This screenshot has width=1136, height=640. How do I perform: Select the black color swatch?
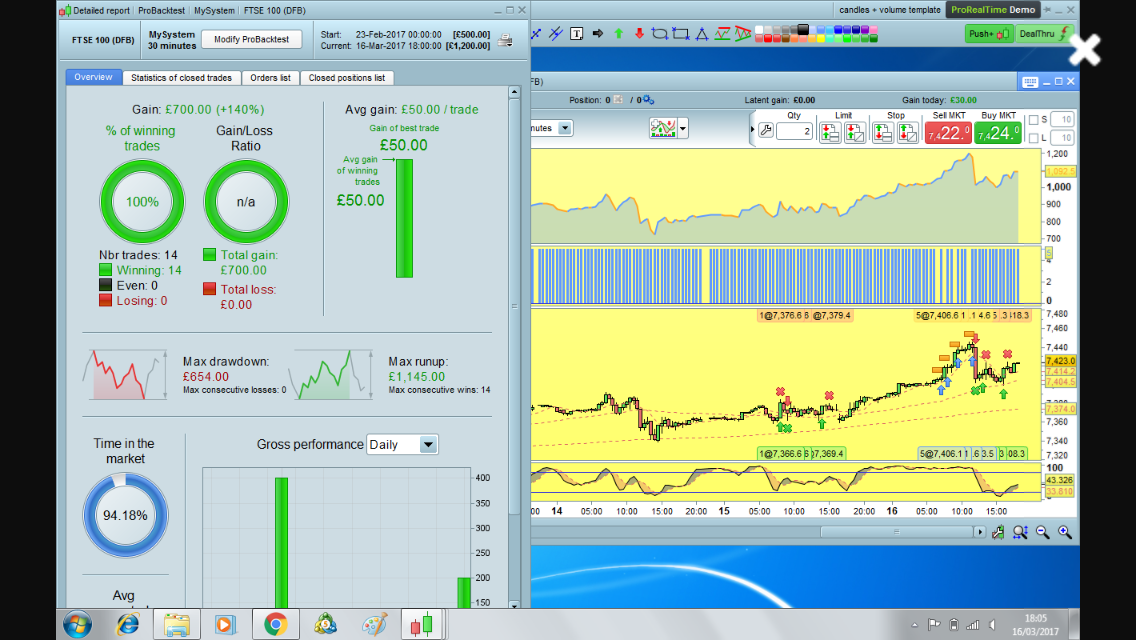point(803,30)
